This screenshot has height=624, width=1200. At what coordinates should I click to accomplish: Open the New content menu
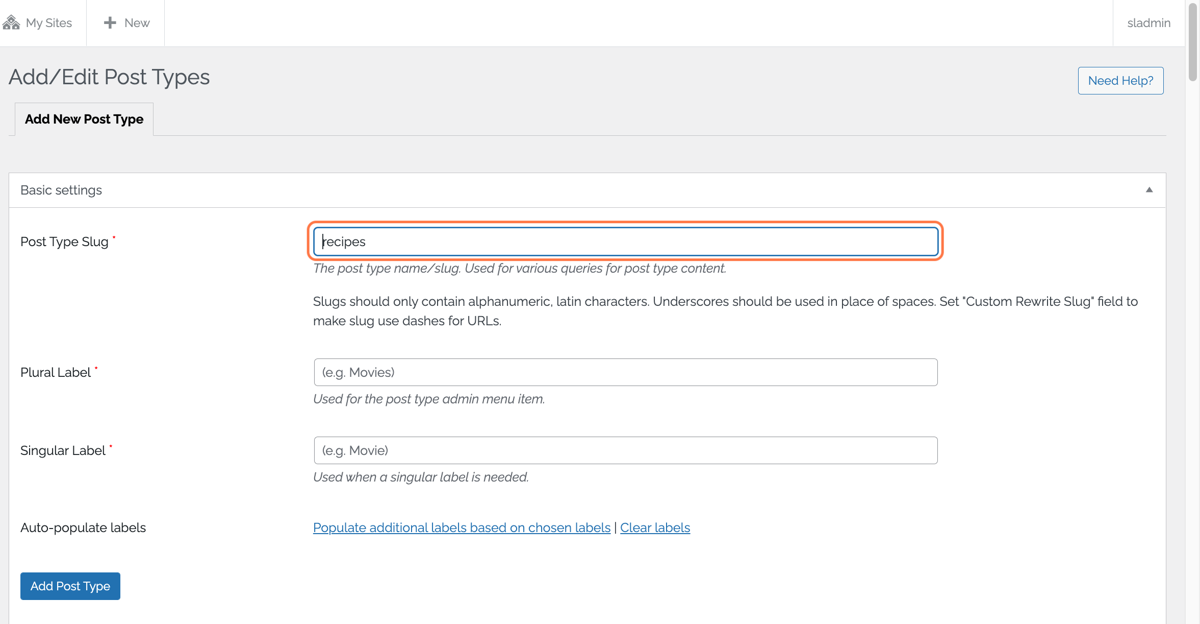click(126, 22)
